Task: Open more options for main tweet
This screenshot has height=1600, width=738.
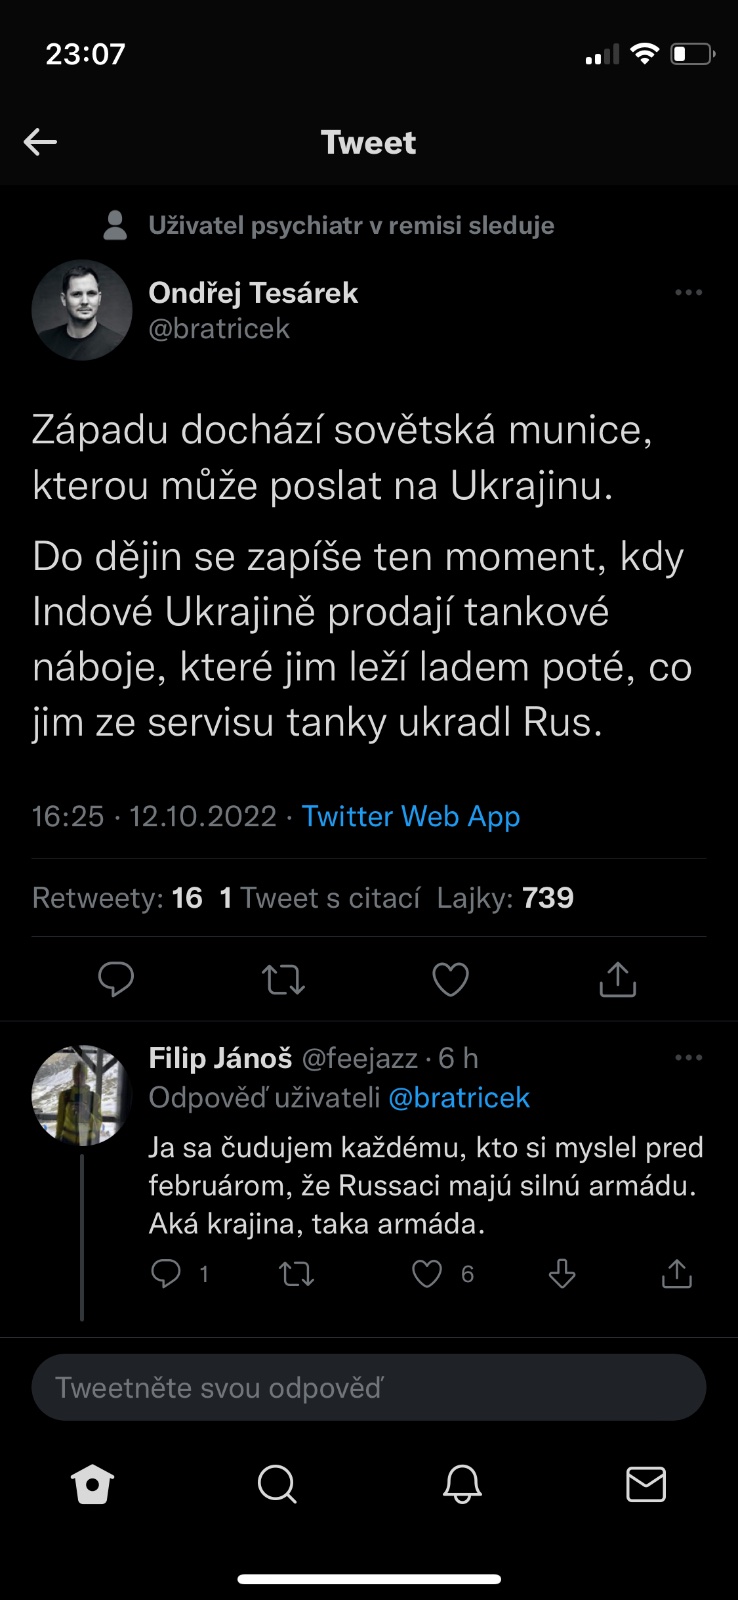Action: [688, 293]
